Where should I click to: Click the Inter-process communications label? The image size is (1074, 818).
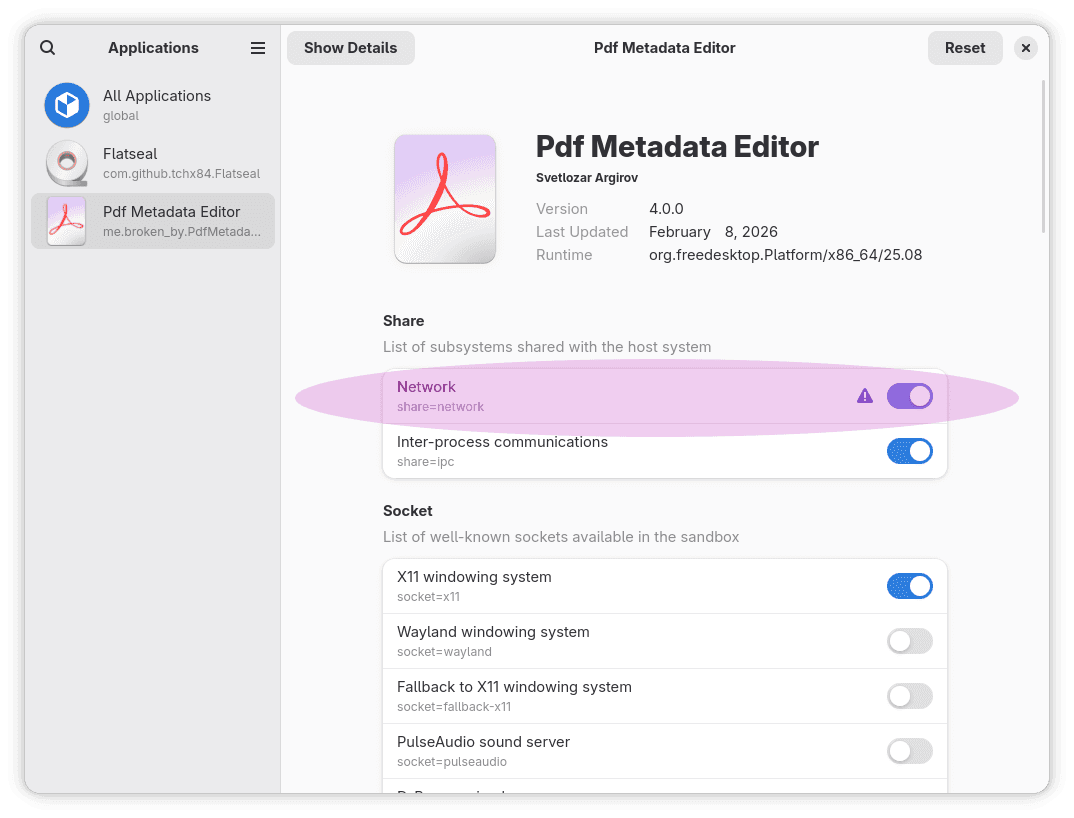[502, 442]
